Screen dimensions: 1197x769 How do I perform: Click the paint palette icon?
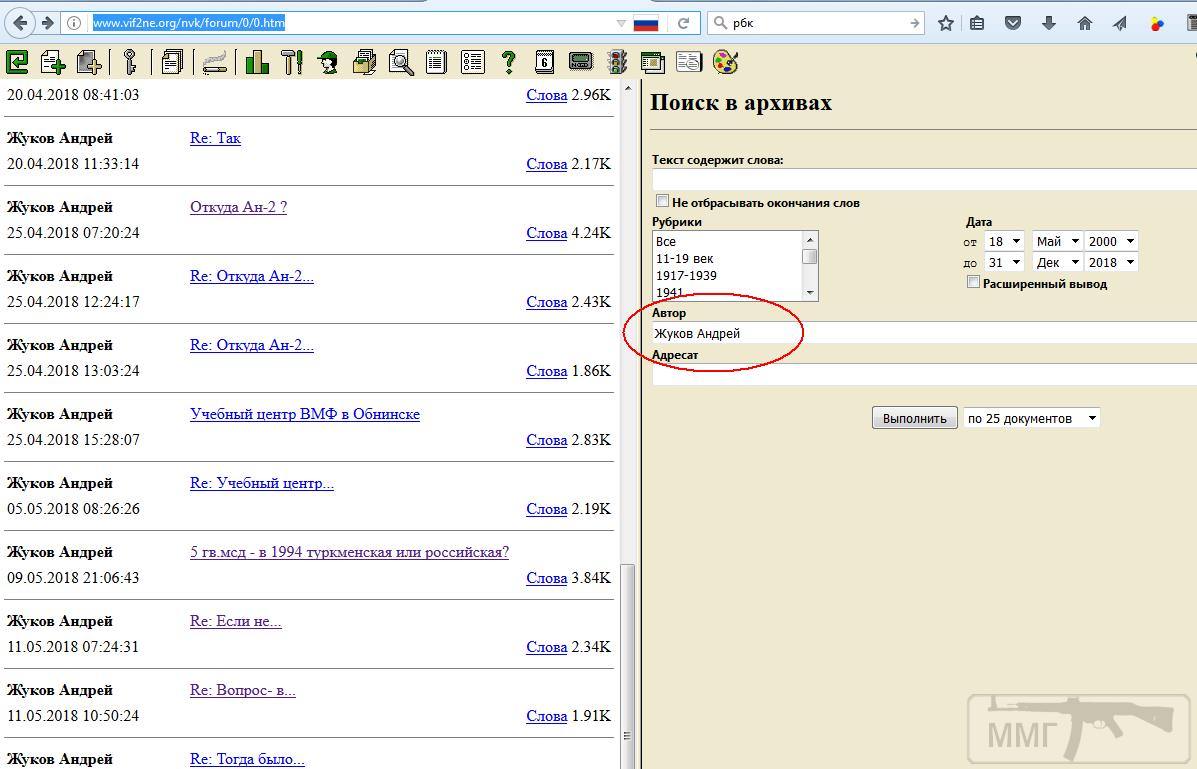click(x=725, y=63)
